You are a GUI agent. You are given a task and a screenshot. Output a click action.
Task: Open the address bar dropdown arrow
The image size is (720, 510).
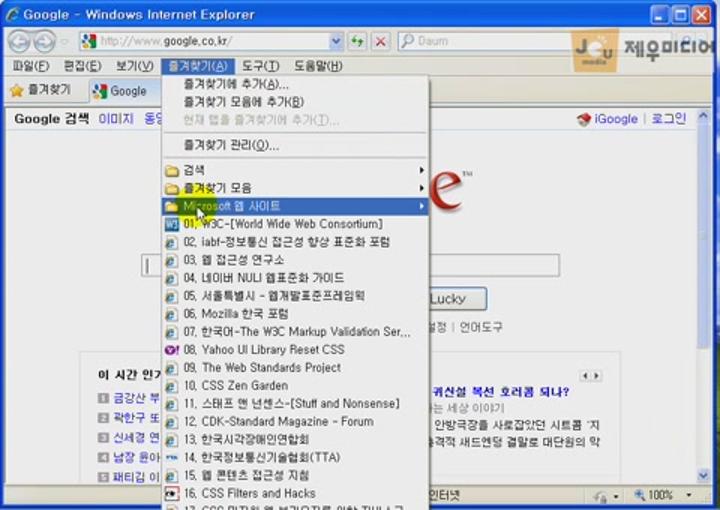pyautogui.click(x=336, y=41)
